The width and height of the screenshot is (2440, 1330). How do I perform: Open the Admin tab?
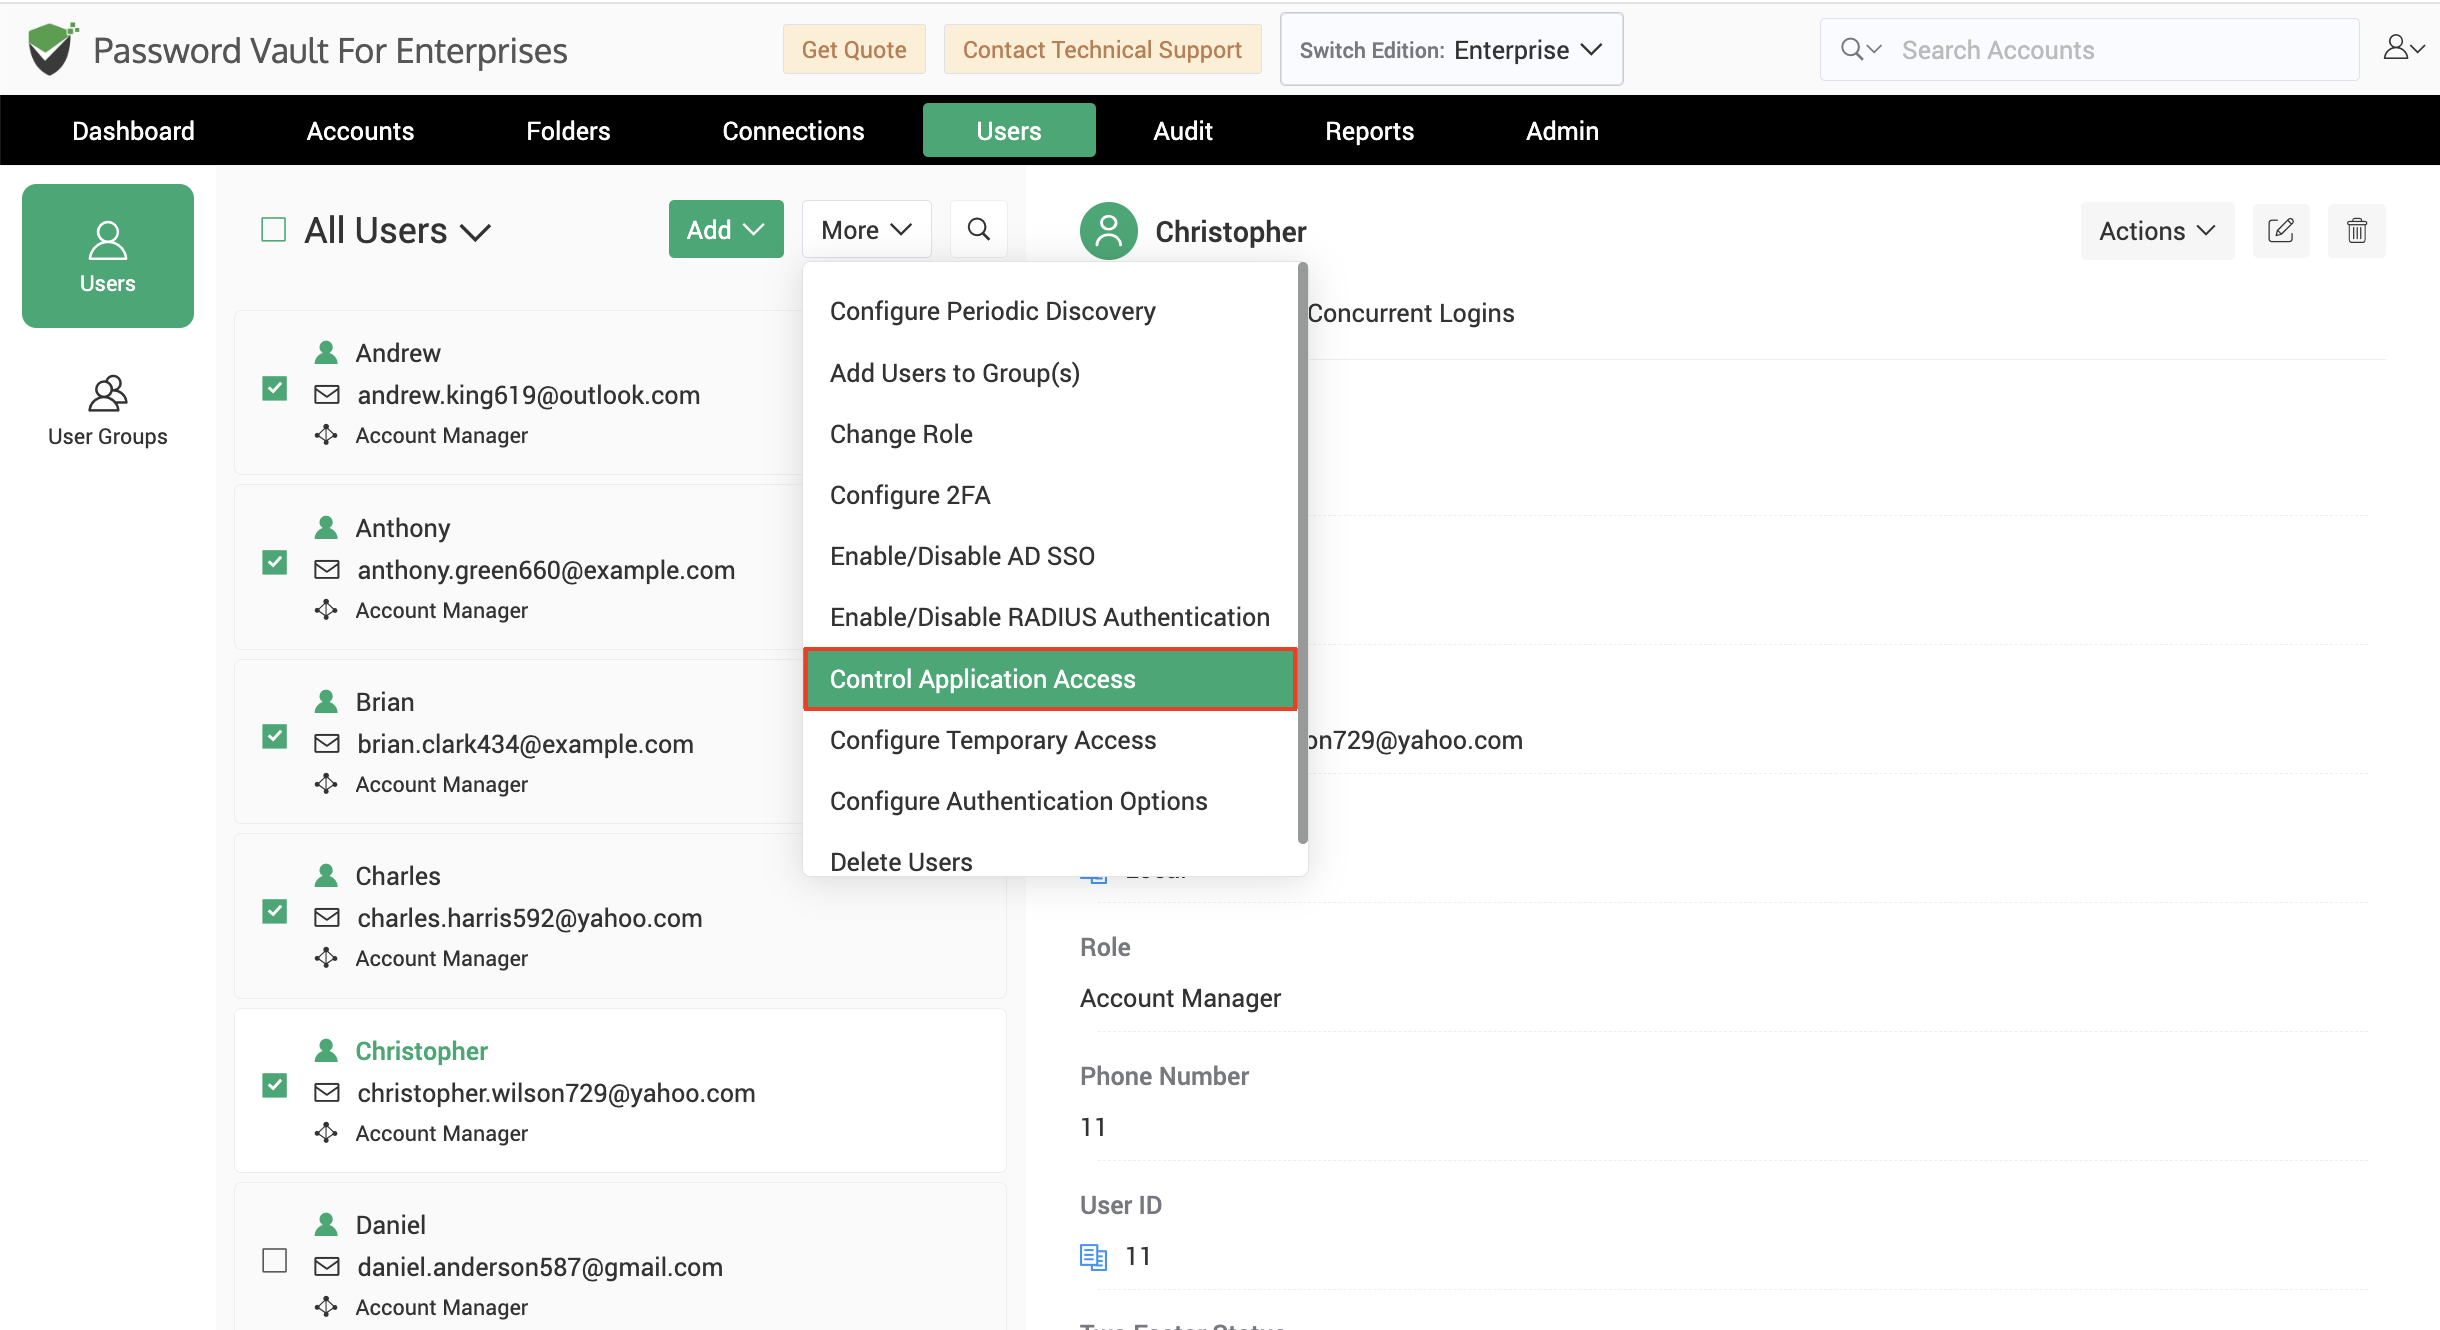[1562, 131]
